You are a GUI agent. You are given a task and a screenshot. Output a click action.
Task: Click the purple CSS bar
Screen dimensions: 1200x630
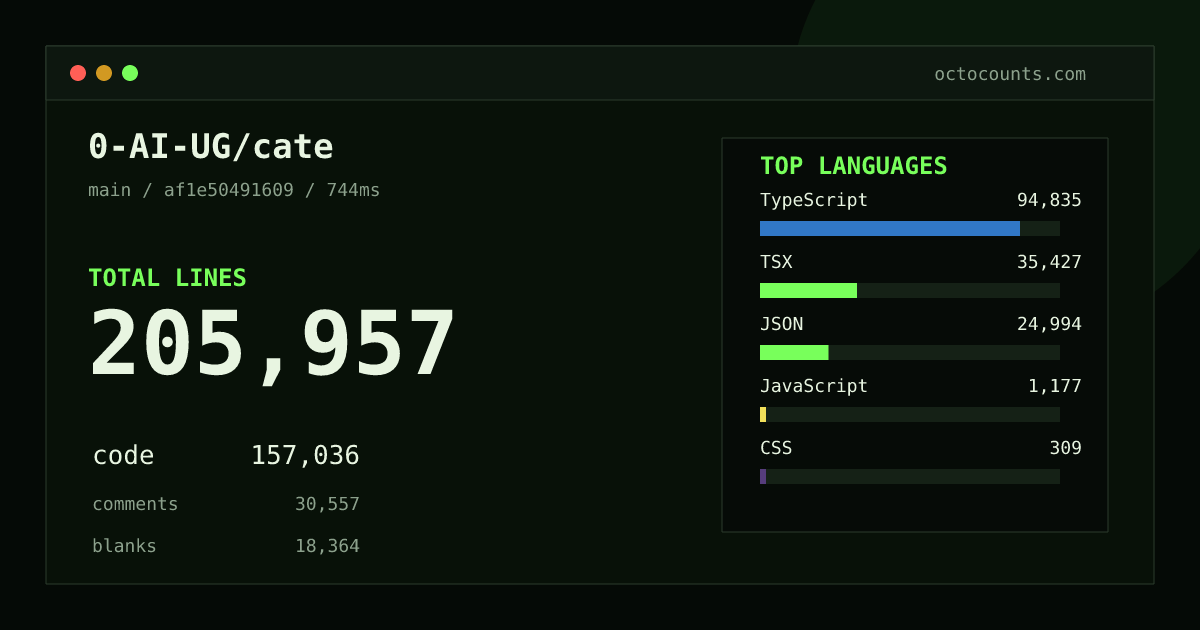763,476
